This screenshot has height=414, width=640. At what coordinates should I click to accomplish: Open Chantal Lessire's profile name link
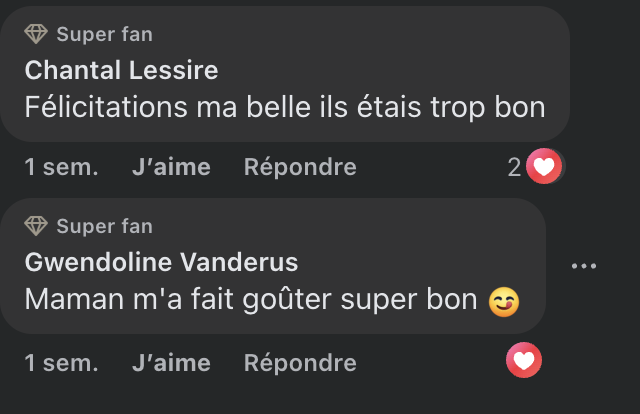click(x=121, y=70)
